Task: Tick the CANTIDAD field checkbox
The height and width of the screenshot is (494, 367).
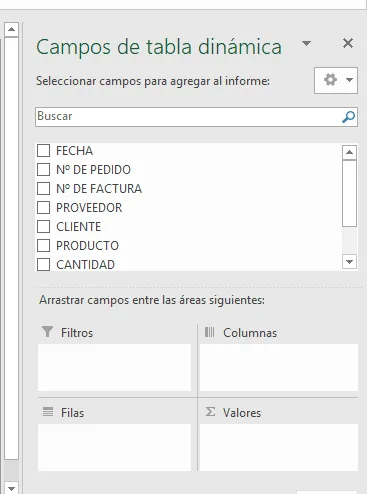Action: coord(44,264)
